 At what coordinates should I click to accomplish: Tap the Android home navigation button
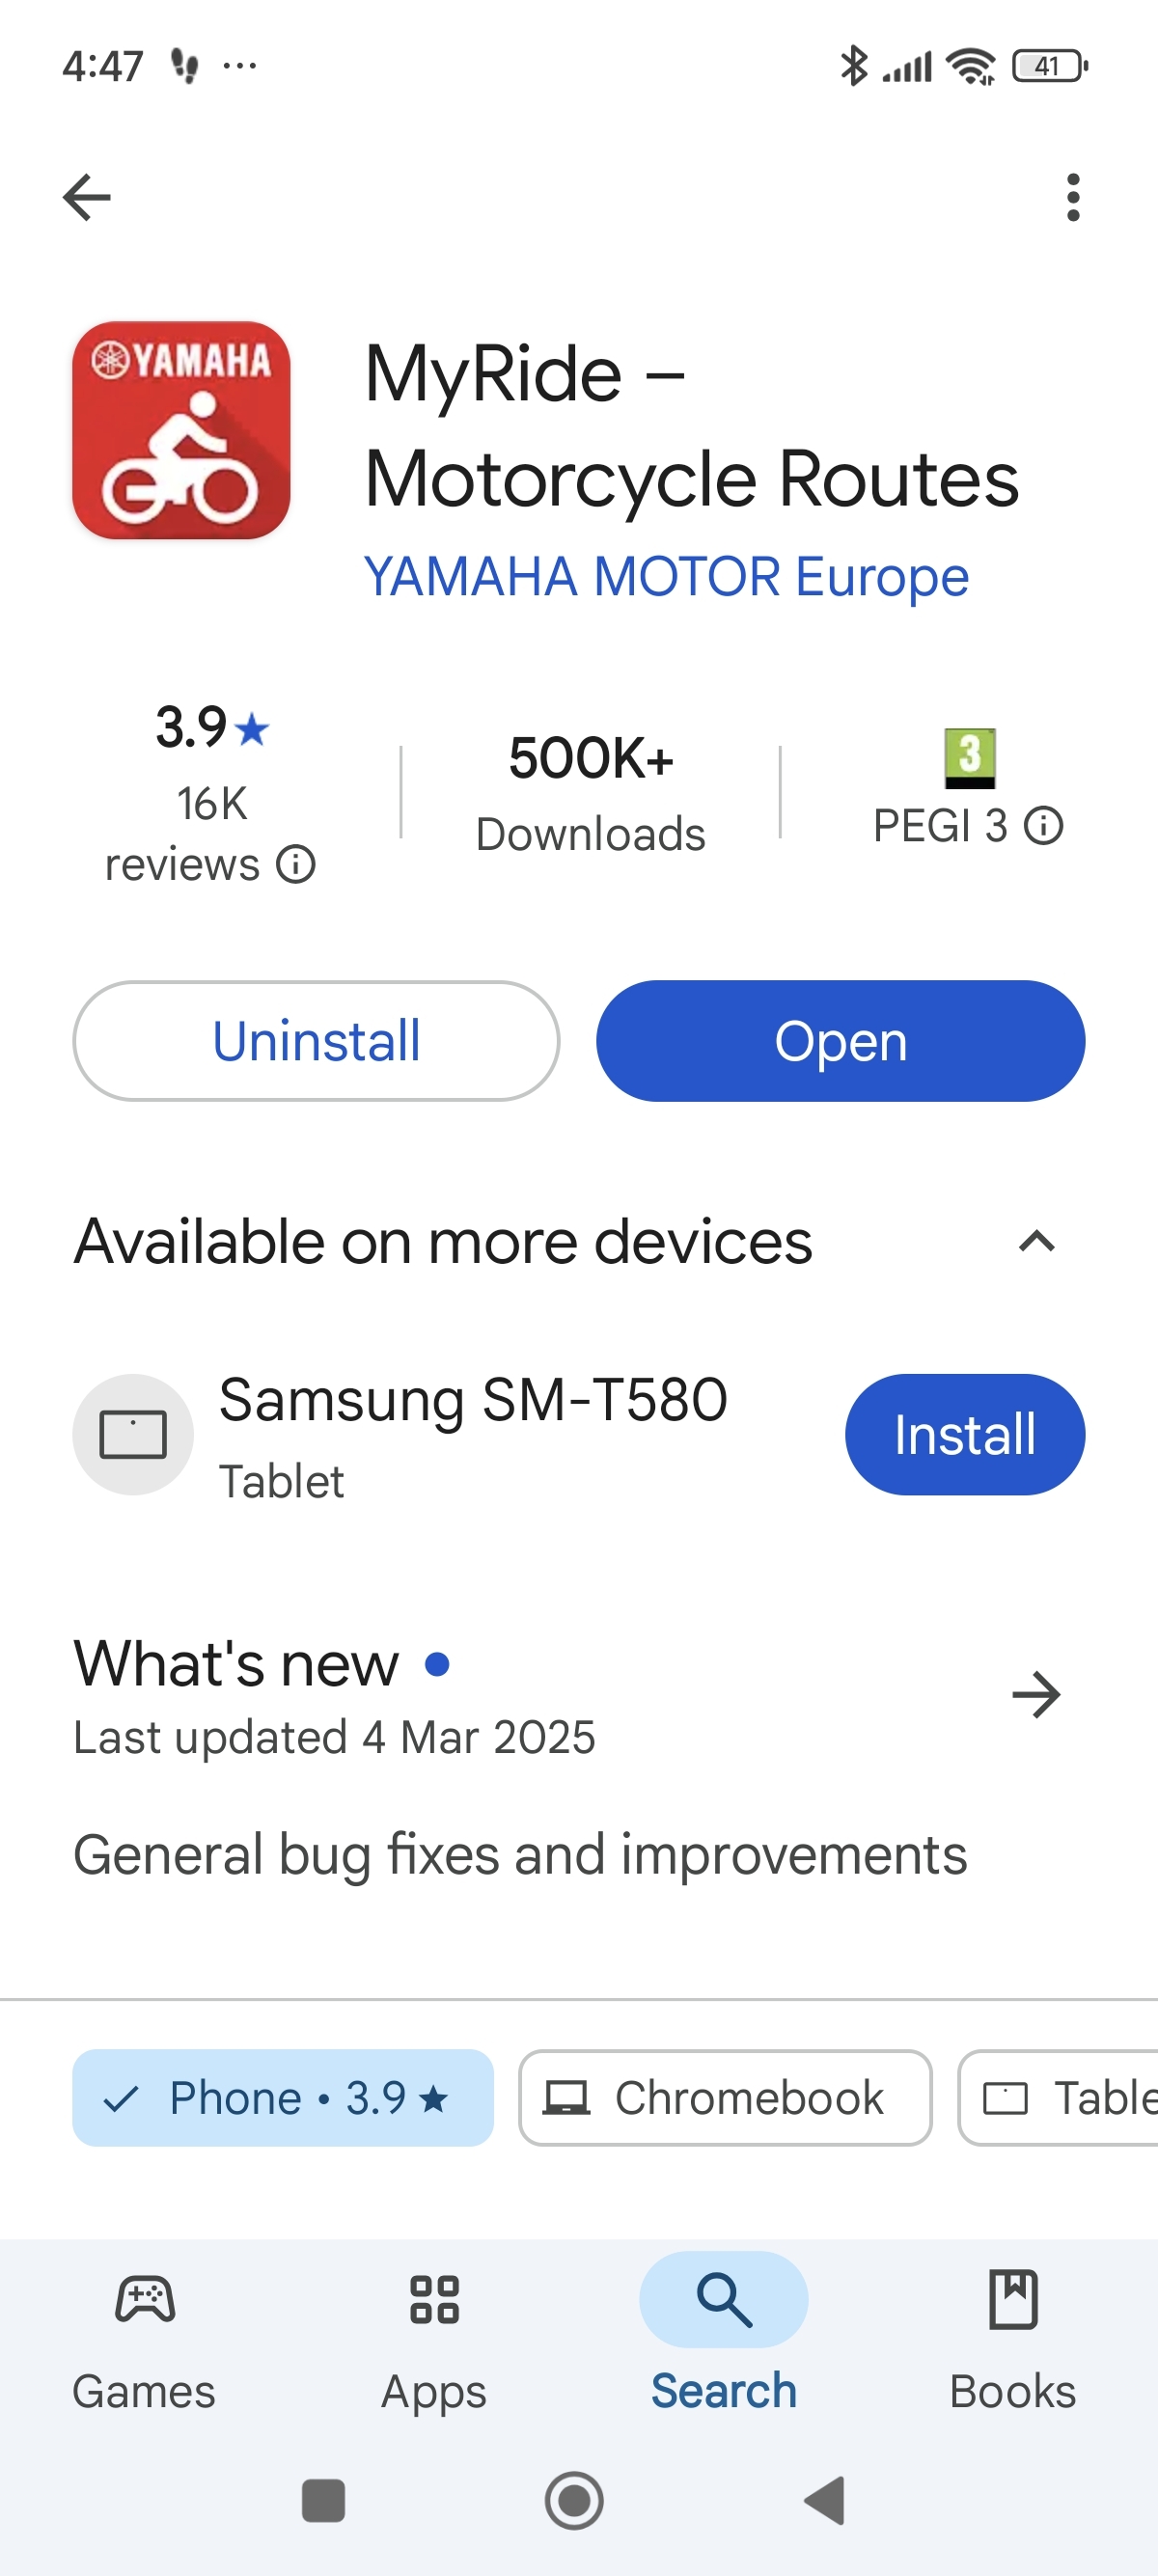pos(574,2500)
